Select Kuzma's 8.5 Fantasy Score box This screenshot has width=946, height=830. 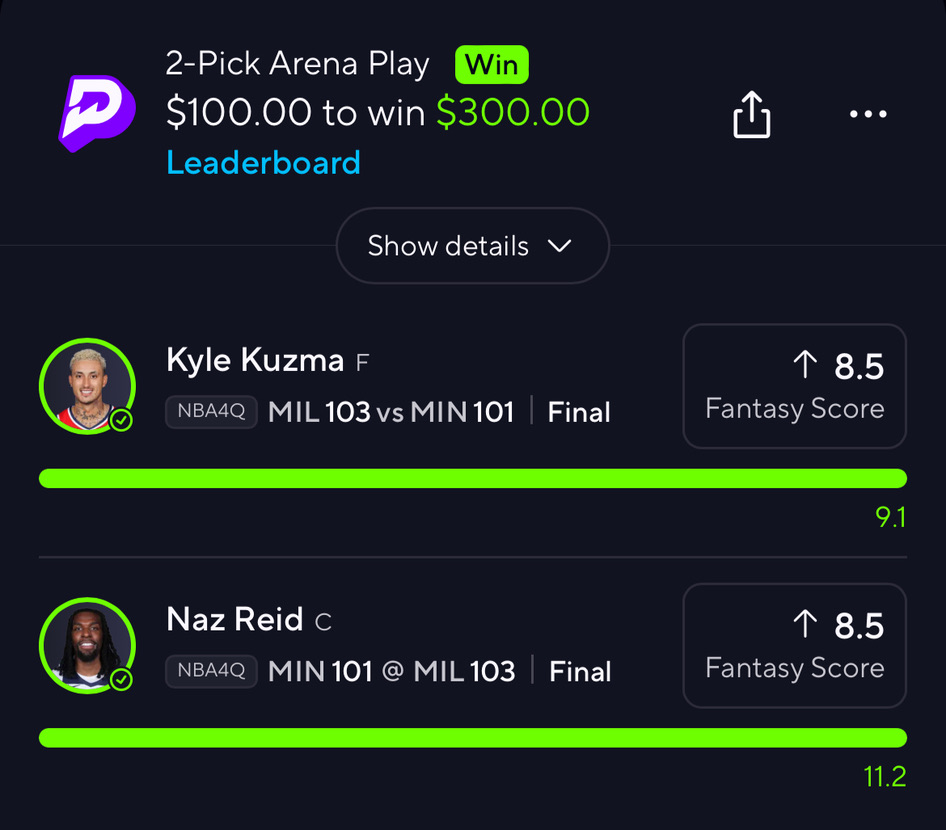pos(794,386)
